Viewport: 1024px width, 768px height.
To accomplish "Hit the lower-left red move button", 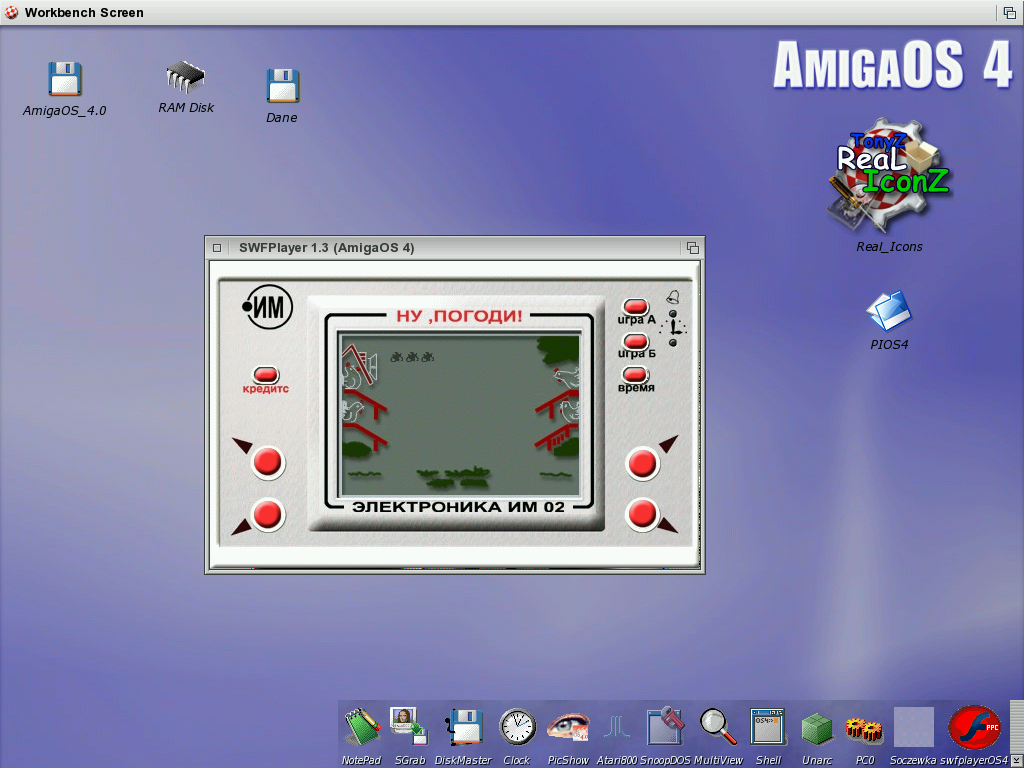I will click(268, 515).
